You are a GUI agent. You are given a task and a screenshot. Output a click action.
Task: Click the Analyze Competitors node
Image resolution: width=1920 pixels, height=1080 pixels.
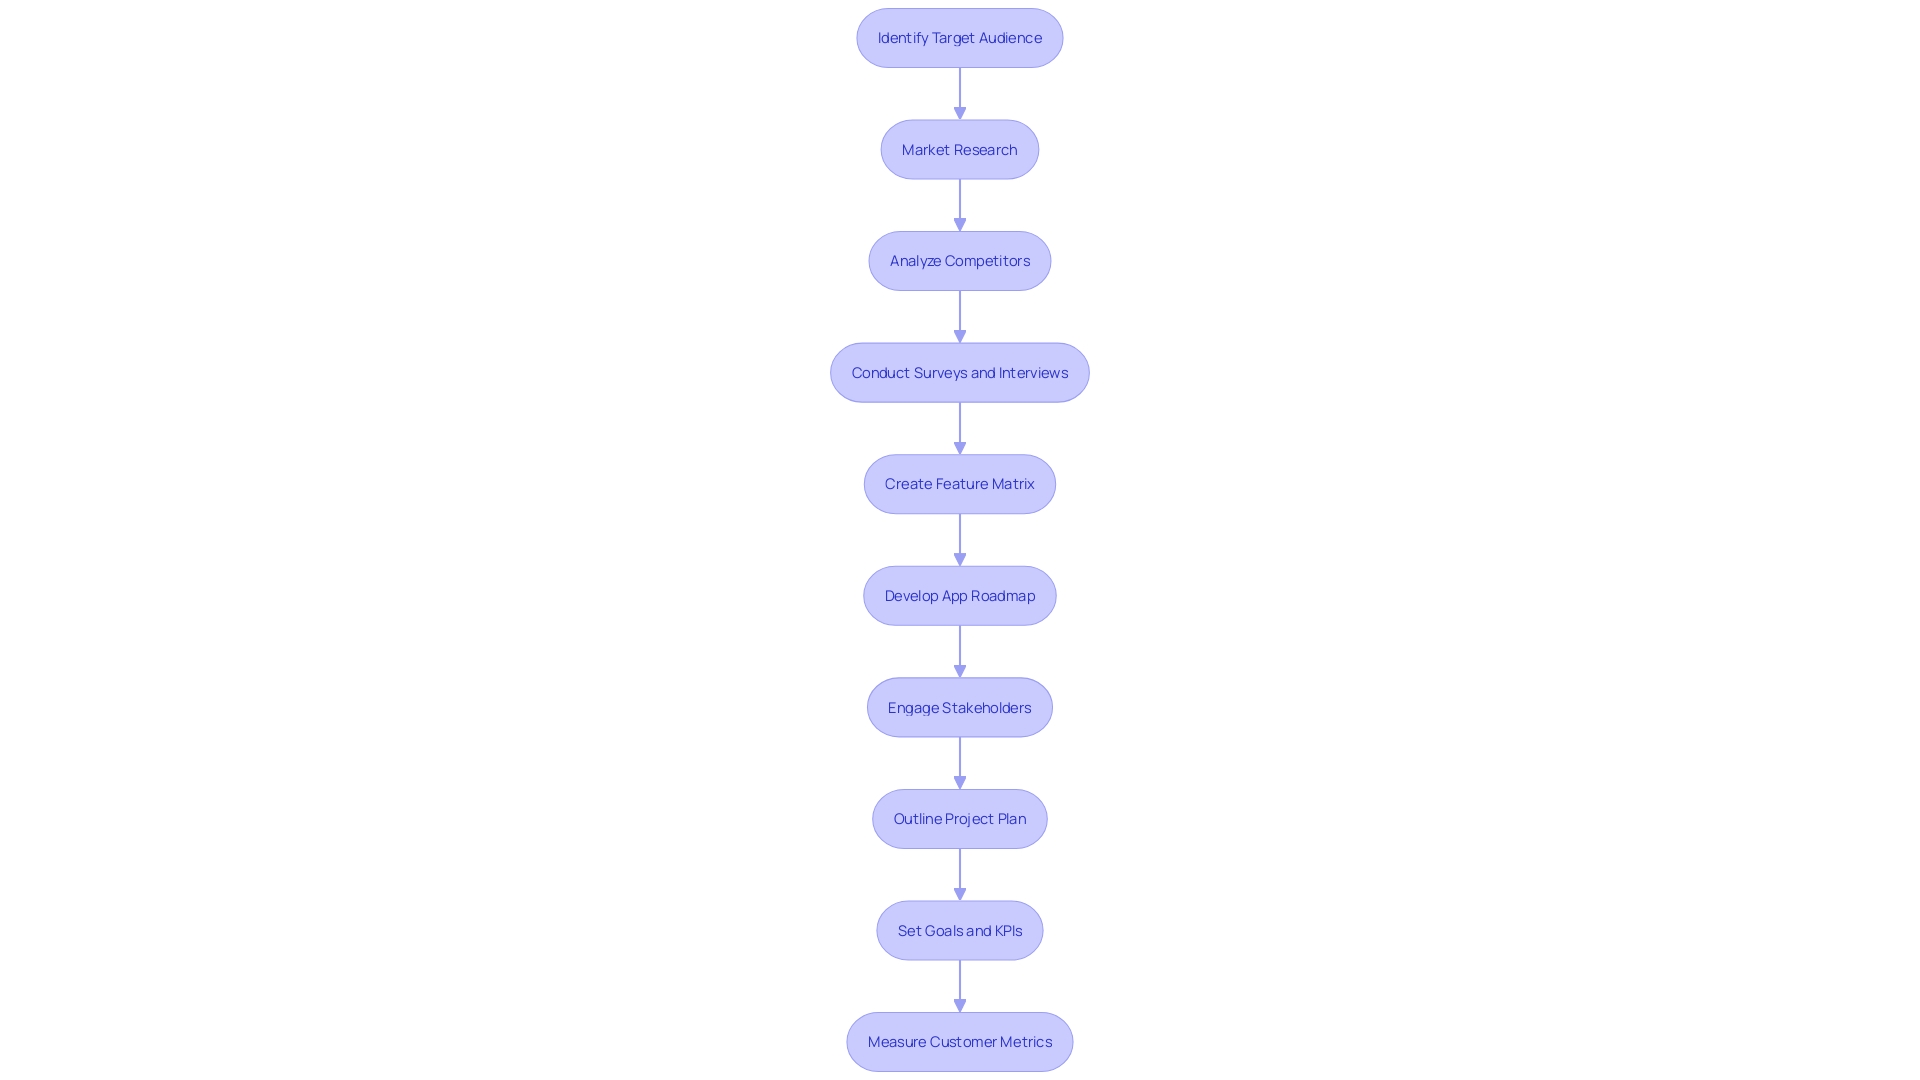[x=960, y=260]
